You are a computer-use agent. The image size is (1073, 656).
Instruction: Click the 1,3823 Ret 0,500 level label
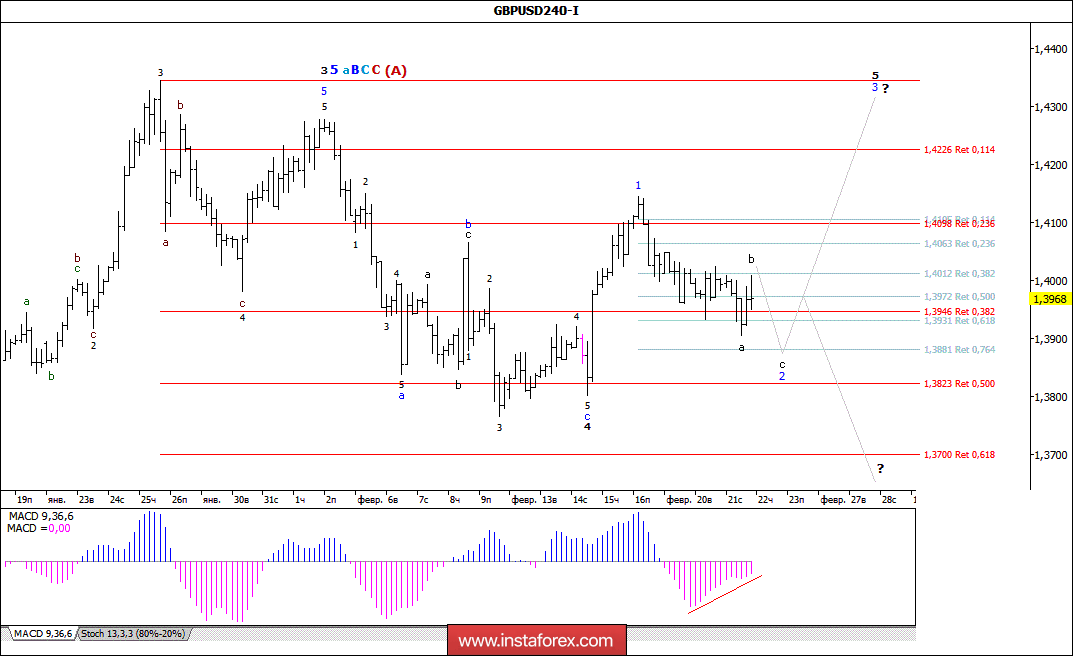pos(959,384)
